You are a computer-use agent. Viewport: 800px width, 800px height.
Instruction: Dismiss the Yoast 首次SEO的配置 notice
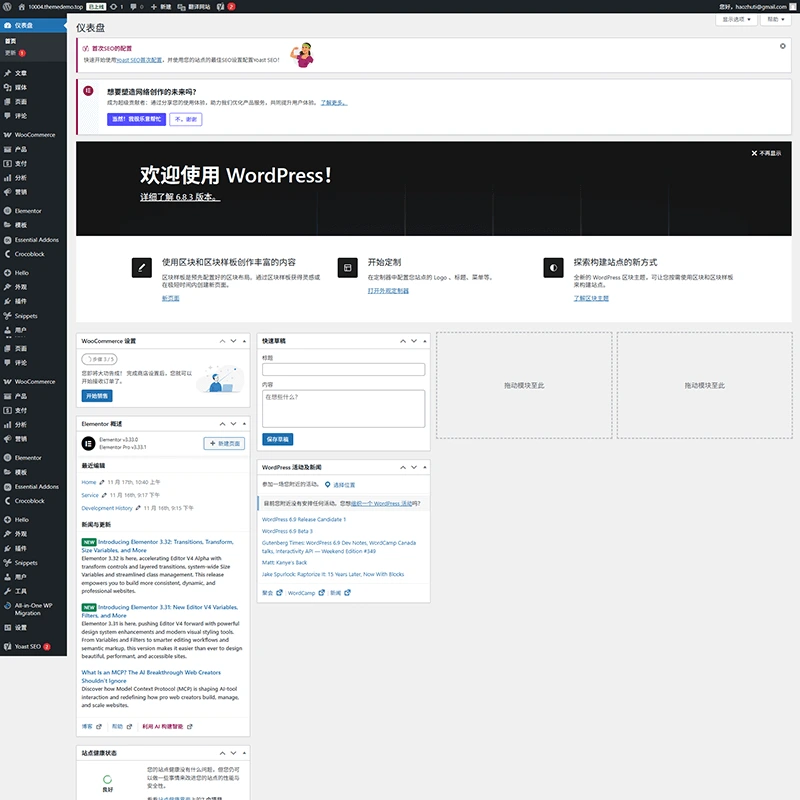(x=782, y=46)
